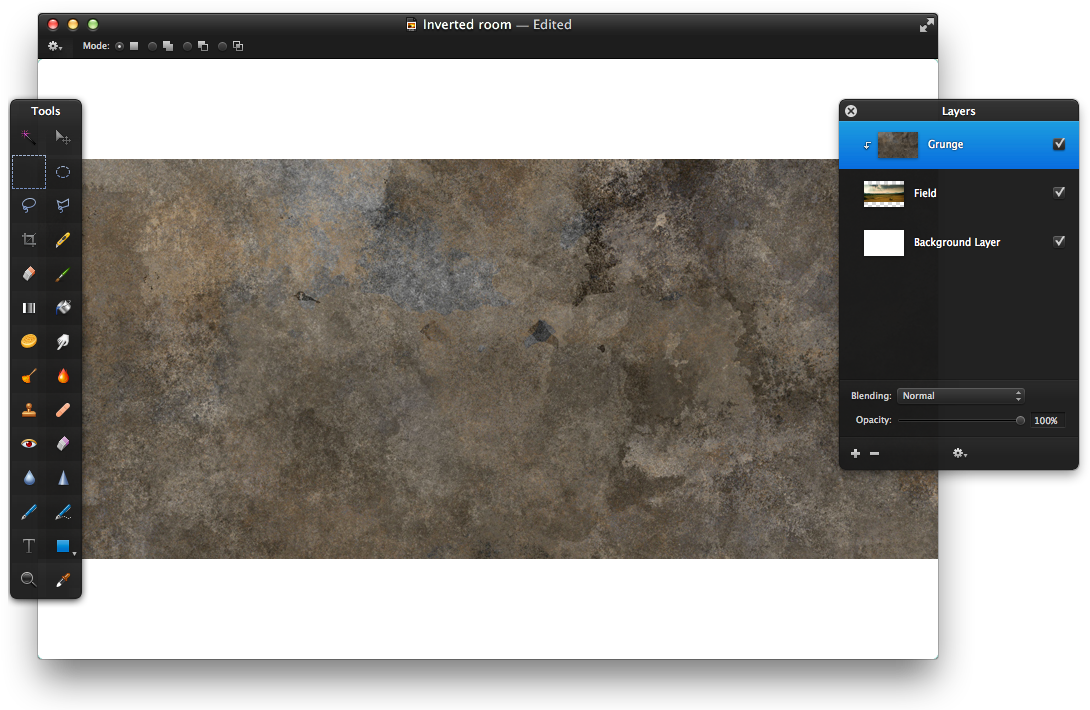Select the Magic Wand tool
Image resolution: width=1090 pixels, height=710 pixels.
(x=29, y=137)
